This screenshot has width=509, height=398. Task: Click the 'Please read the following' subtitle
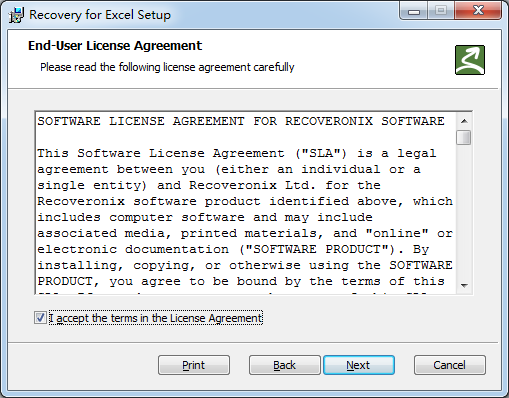[167, 67]
